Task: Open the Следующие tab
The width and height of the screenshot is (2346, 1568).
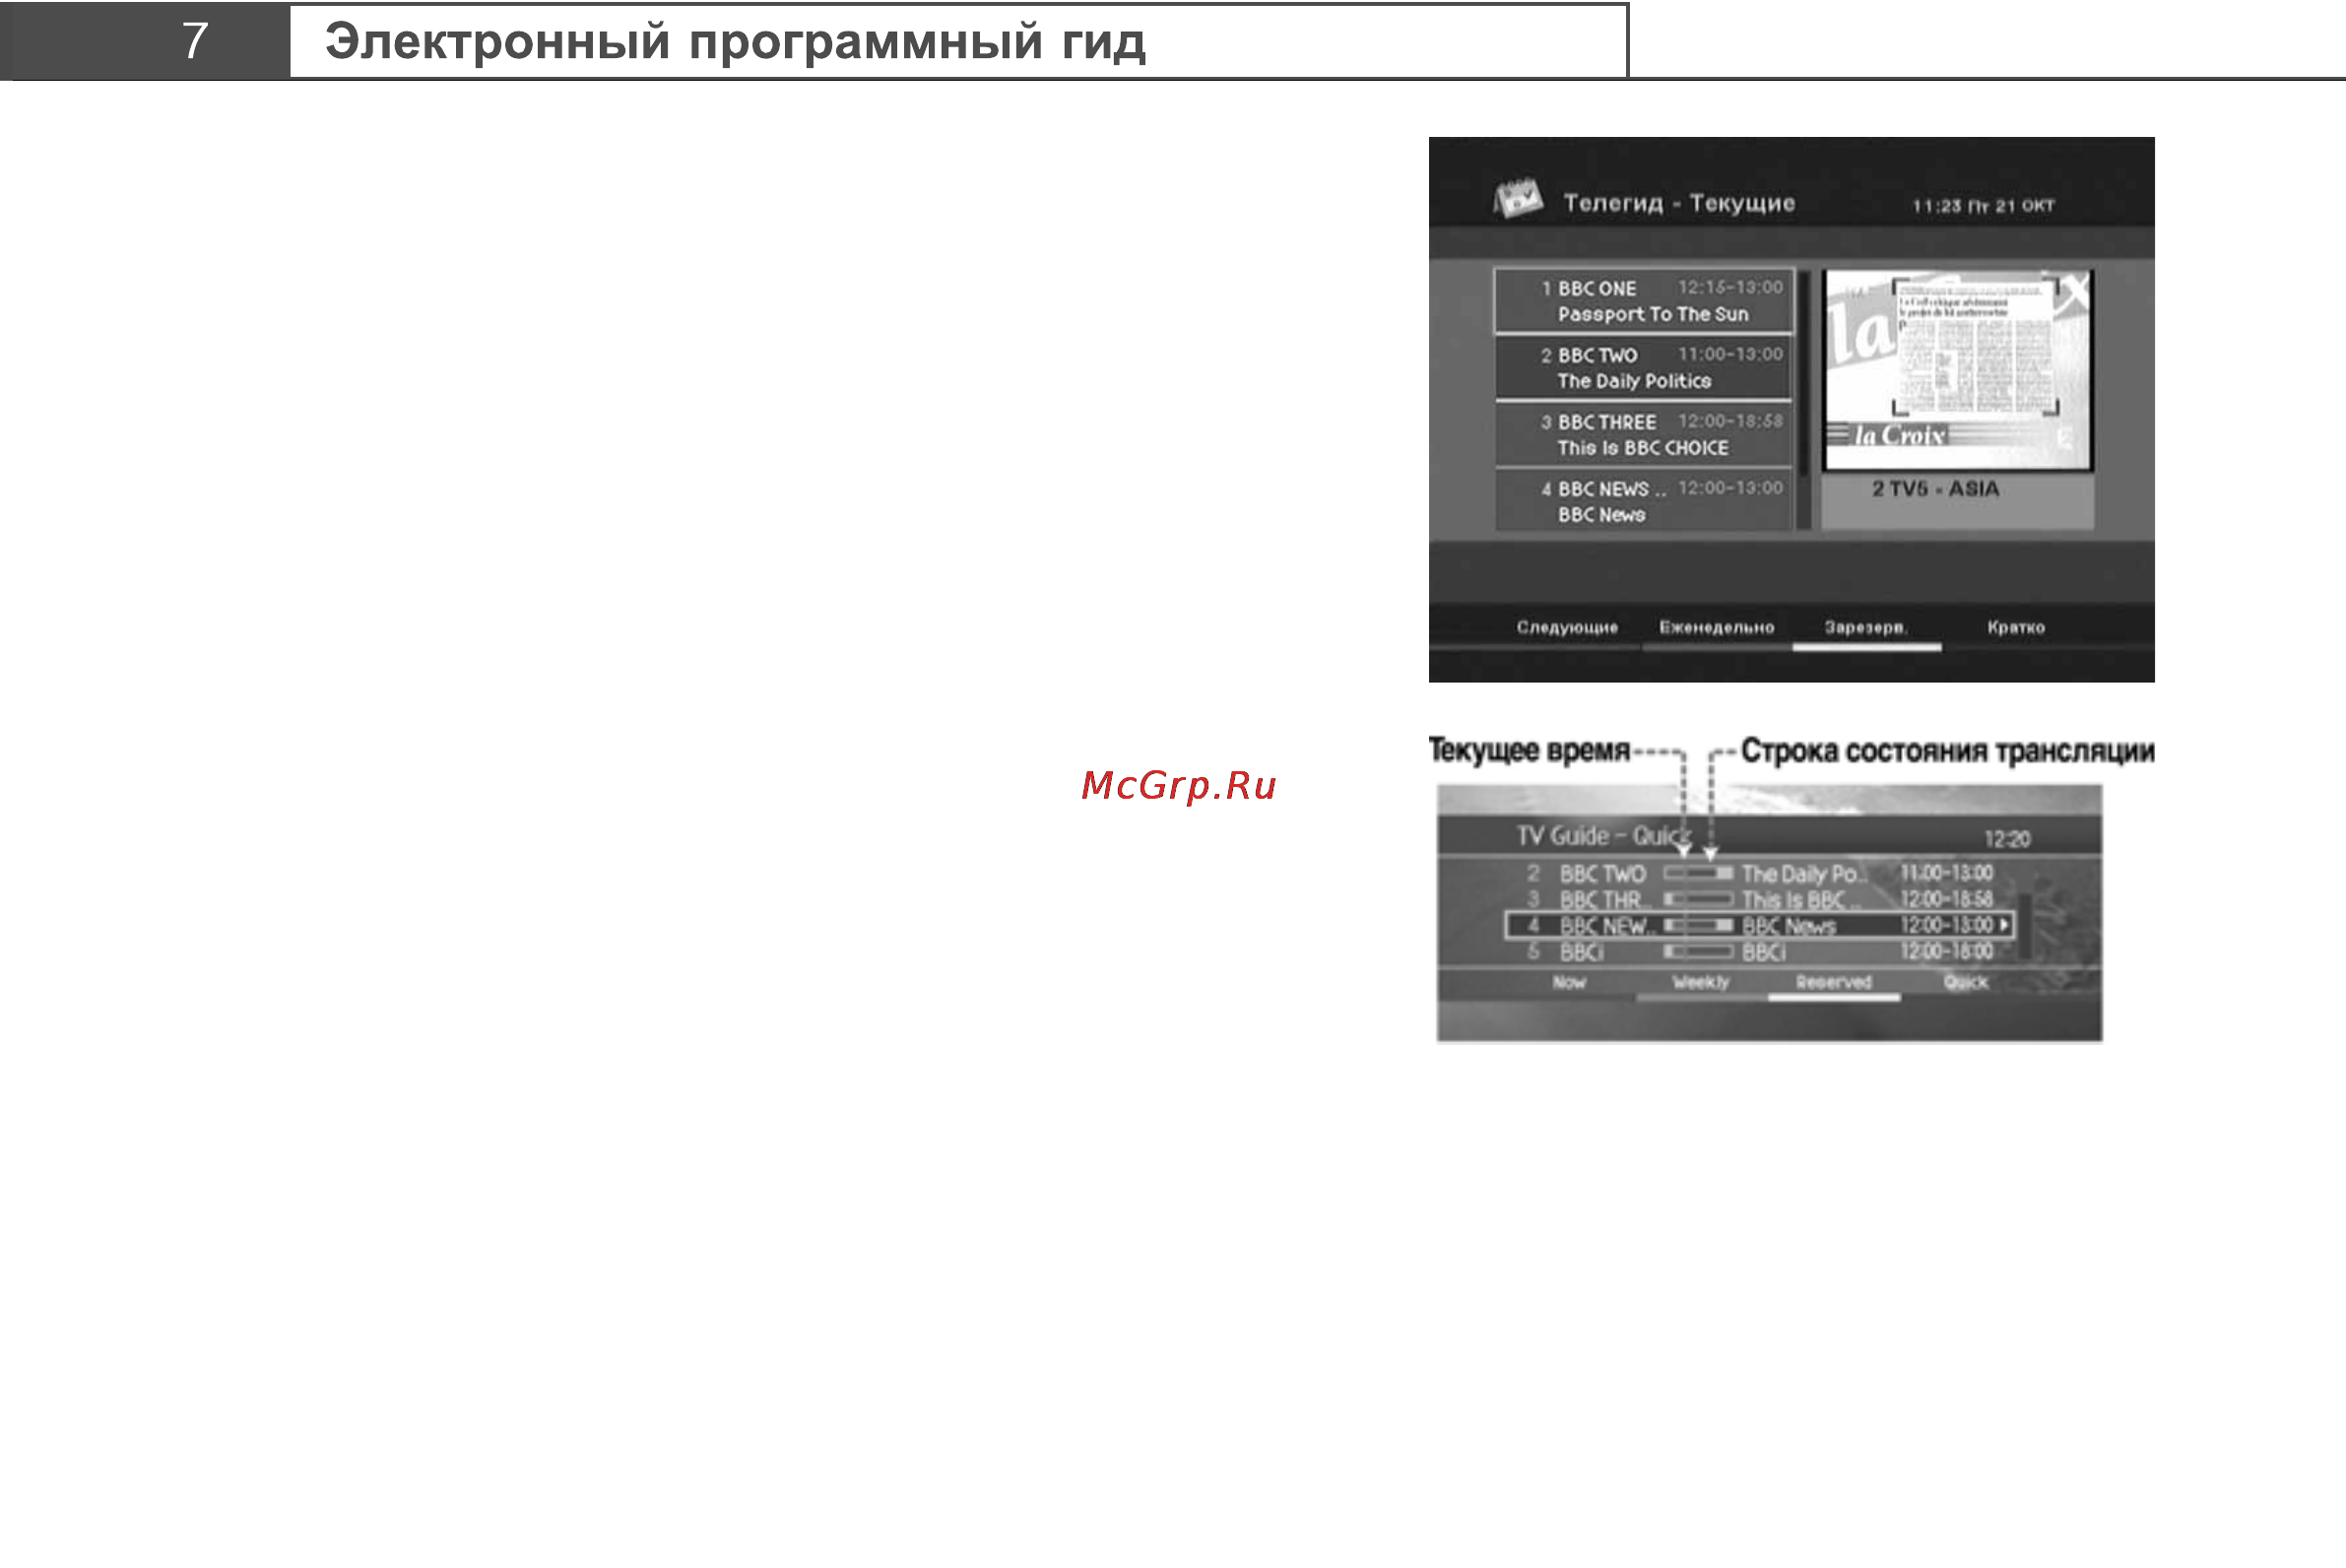Action: [1566, 628]
